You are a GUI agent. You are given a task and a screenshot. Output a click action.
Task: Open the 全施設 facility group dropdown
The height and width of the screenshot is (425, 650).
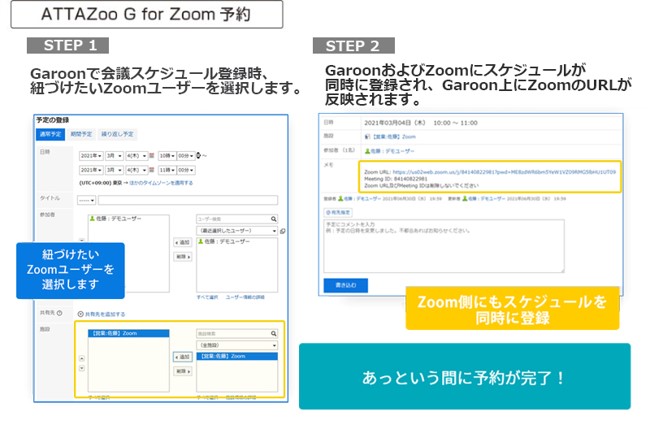237,344
